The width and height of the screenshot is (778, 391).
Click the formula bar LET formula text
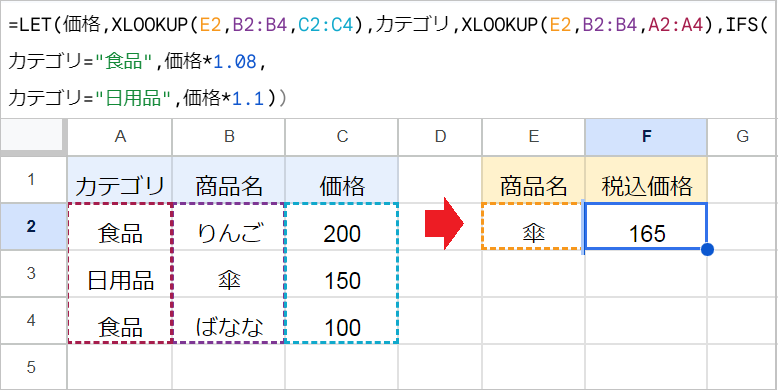coord(388,62)
